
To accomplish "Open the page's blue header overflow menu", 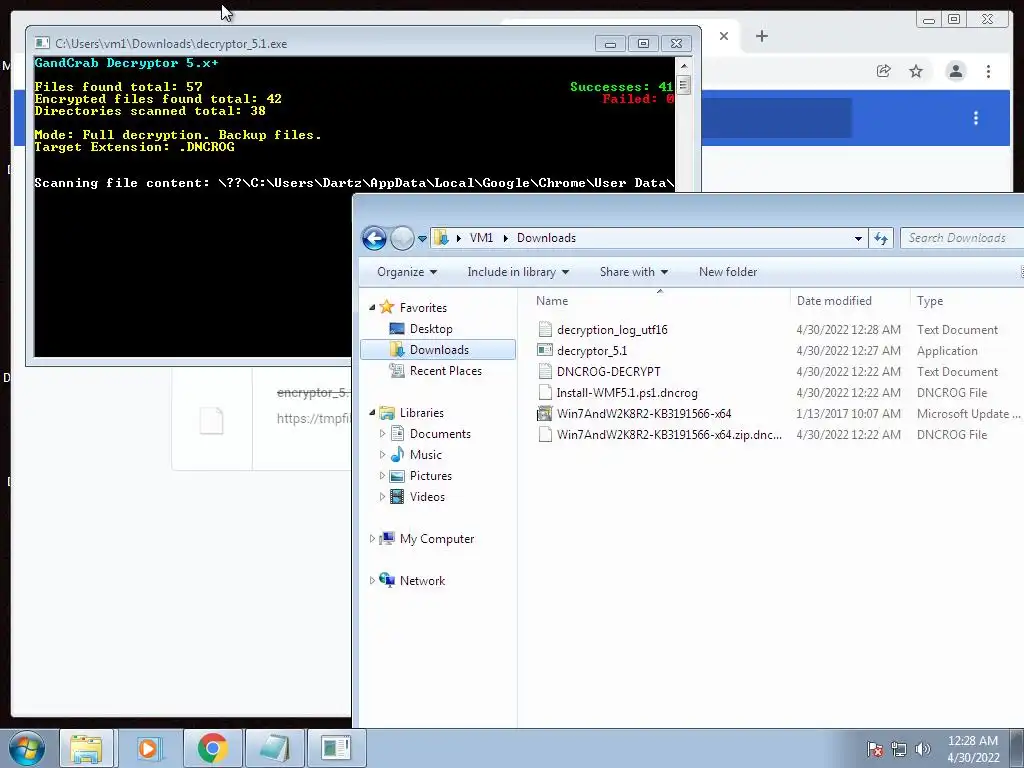I will click(x=976, y=118).
